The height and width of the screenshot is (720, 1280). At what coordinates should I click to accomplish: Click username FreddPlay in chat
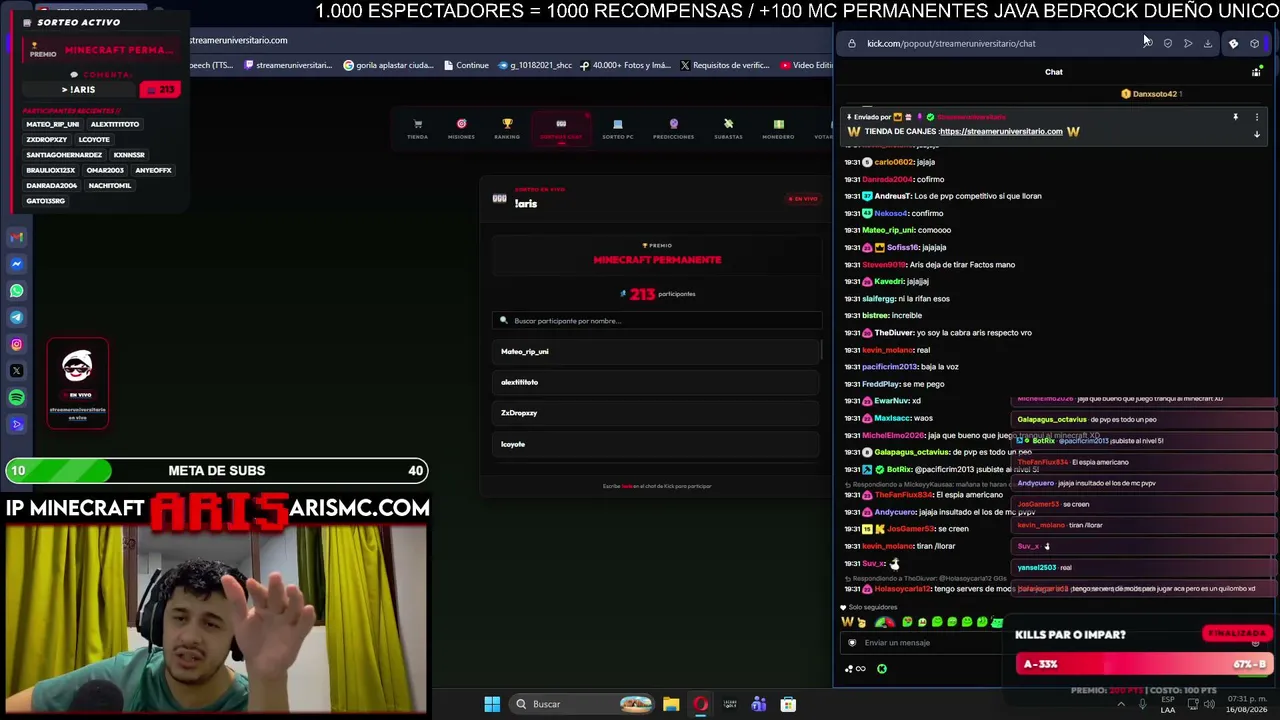click(x=881, y=384)
